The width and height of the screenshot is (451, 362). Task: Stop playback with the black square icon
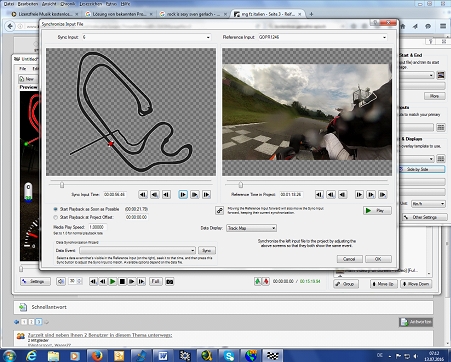coord(122,282)
